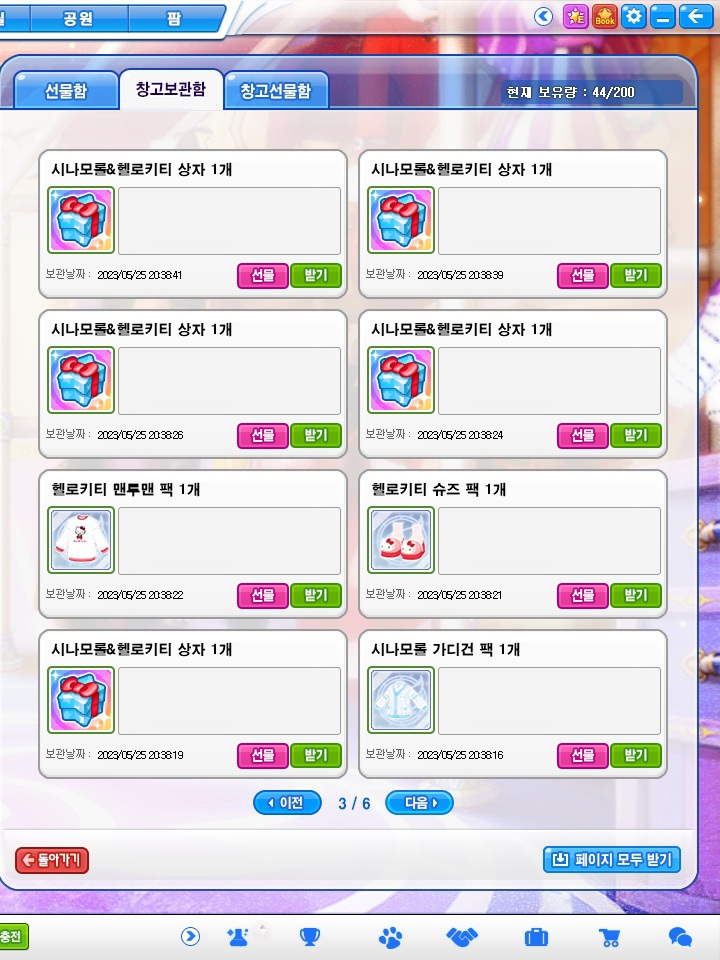Open the briefcase inventory icon
The width and height of the screenshot is (720, 960).
click(536, 937)
